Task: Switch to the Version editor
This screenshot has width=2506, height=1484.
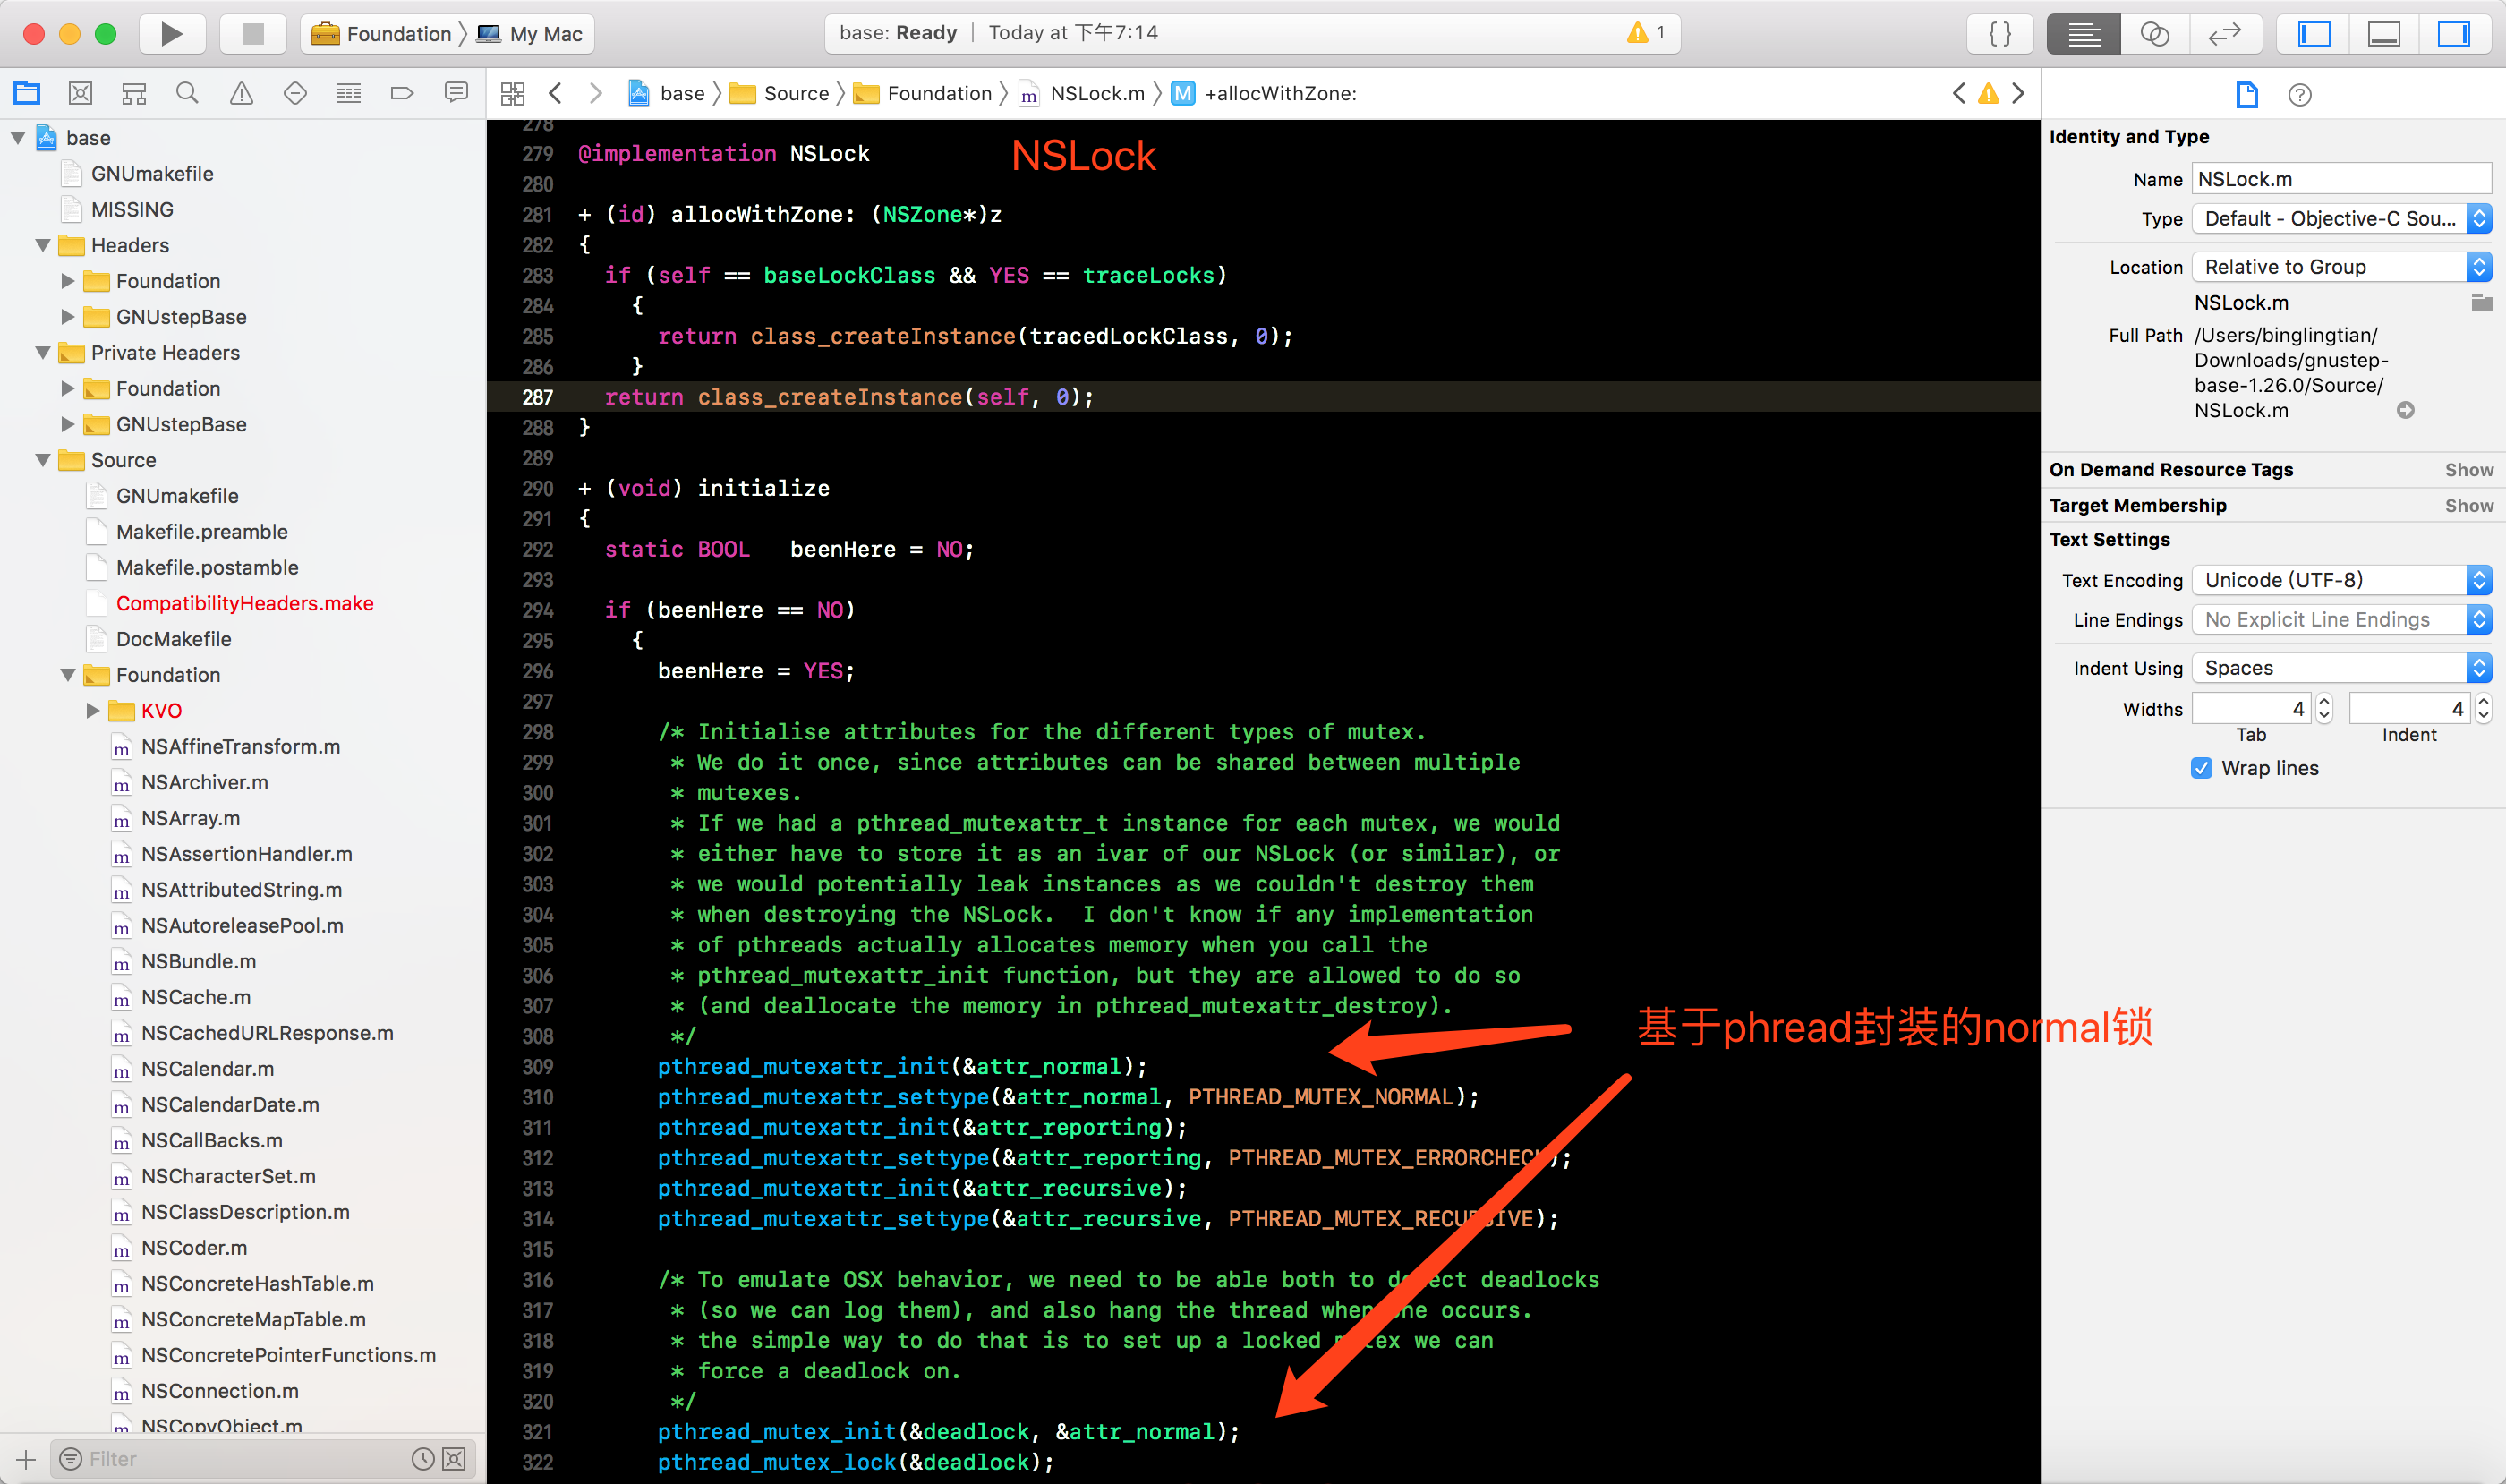Action: coord(2224,34)
